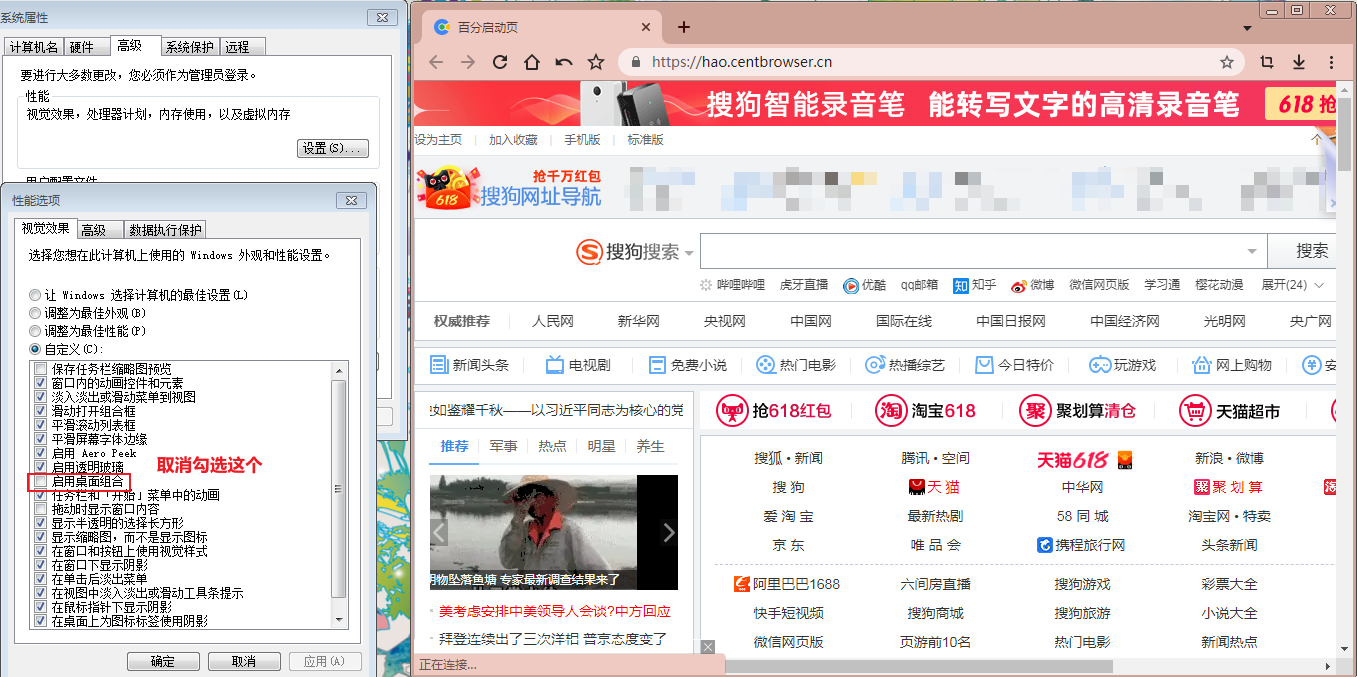Screen dimensions: 1357x677
Task: Click the home icon in browser toolbar
Action: pos(532,62)
